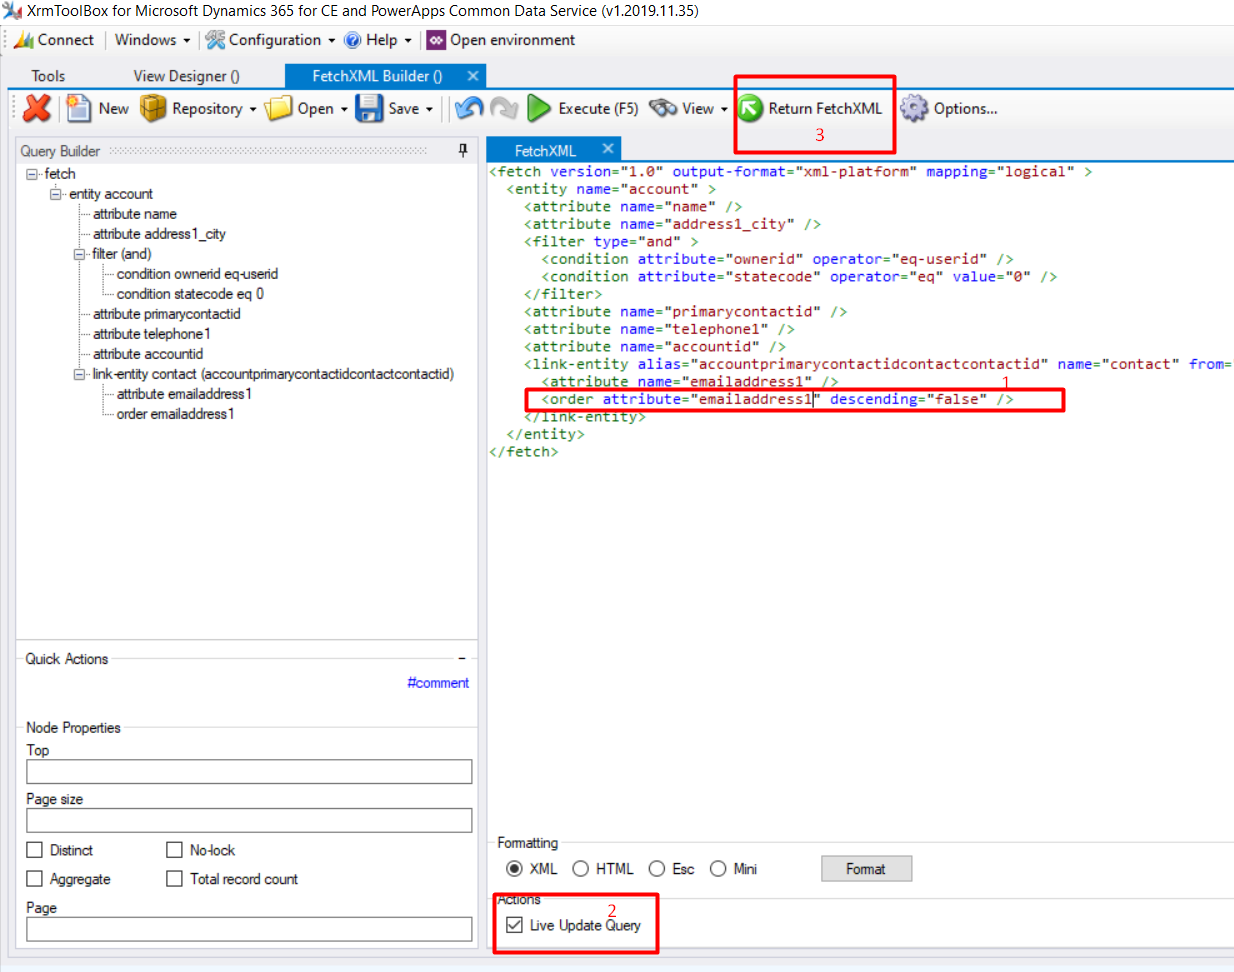This screenshot has width=1234, height=972.
Task: Select attribute name tree node
Action: 135,214
